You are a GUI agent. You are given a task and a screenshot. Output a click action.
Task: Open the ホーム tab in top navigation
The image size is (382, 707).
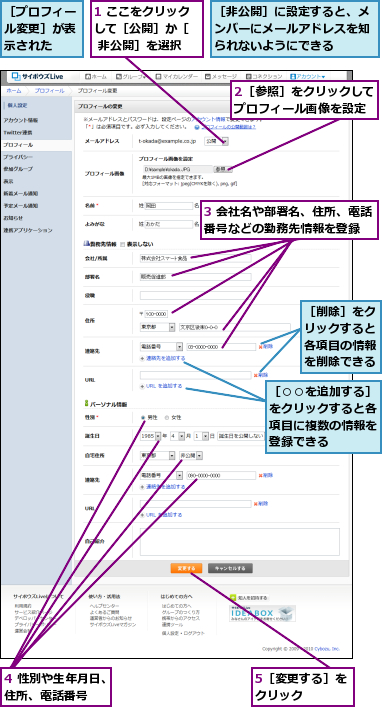tap(96, 77)
